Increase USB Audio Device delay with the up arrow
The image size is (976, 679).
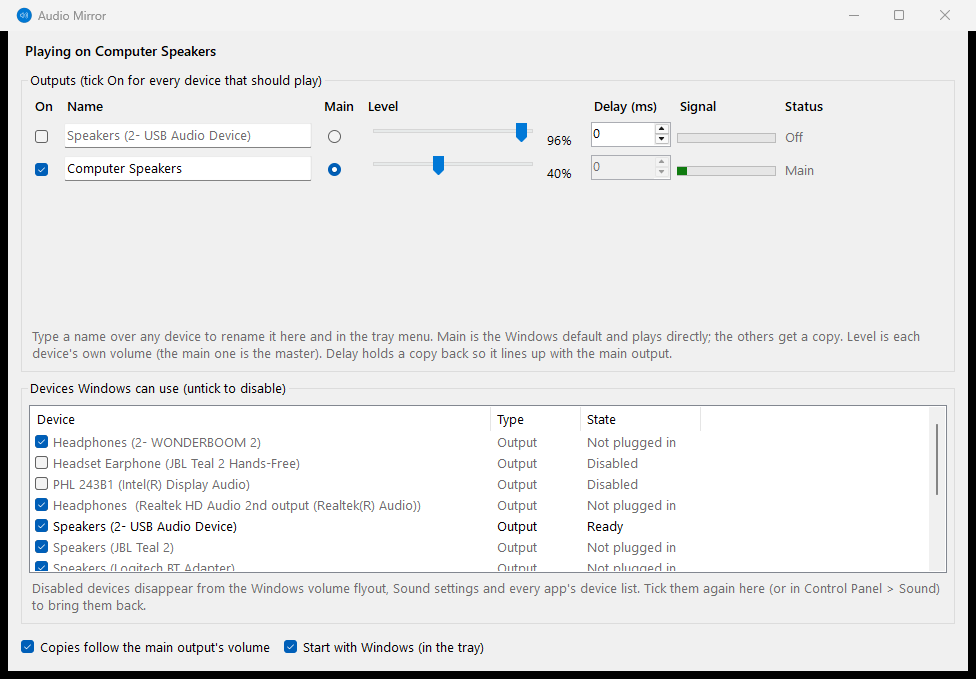coord(662,129)
